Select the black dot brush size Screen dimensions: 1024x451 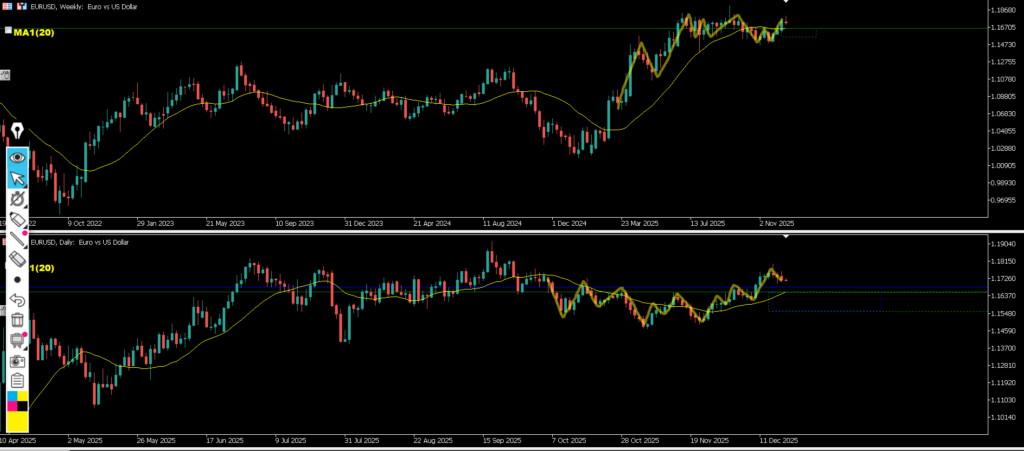pos(17,279)
